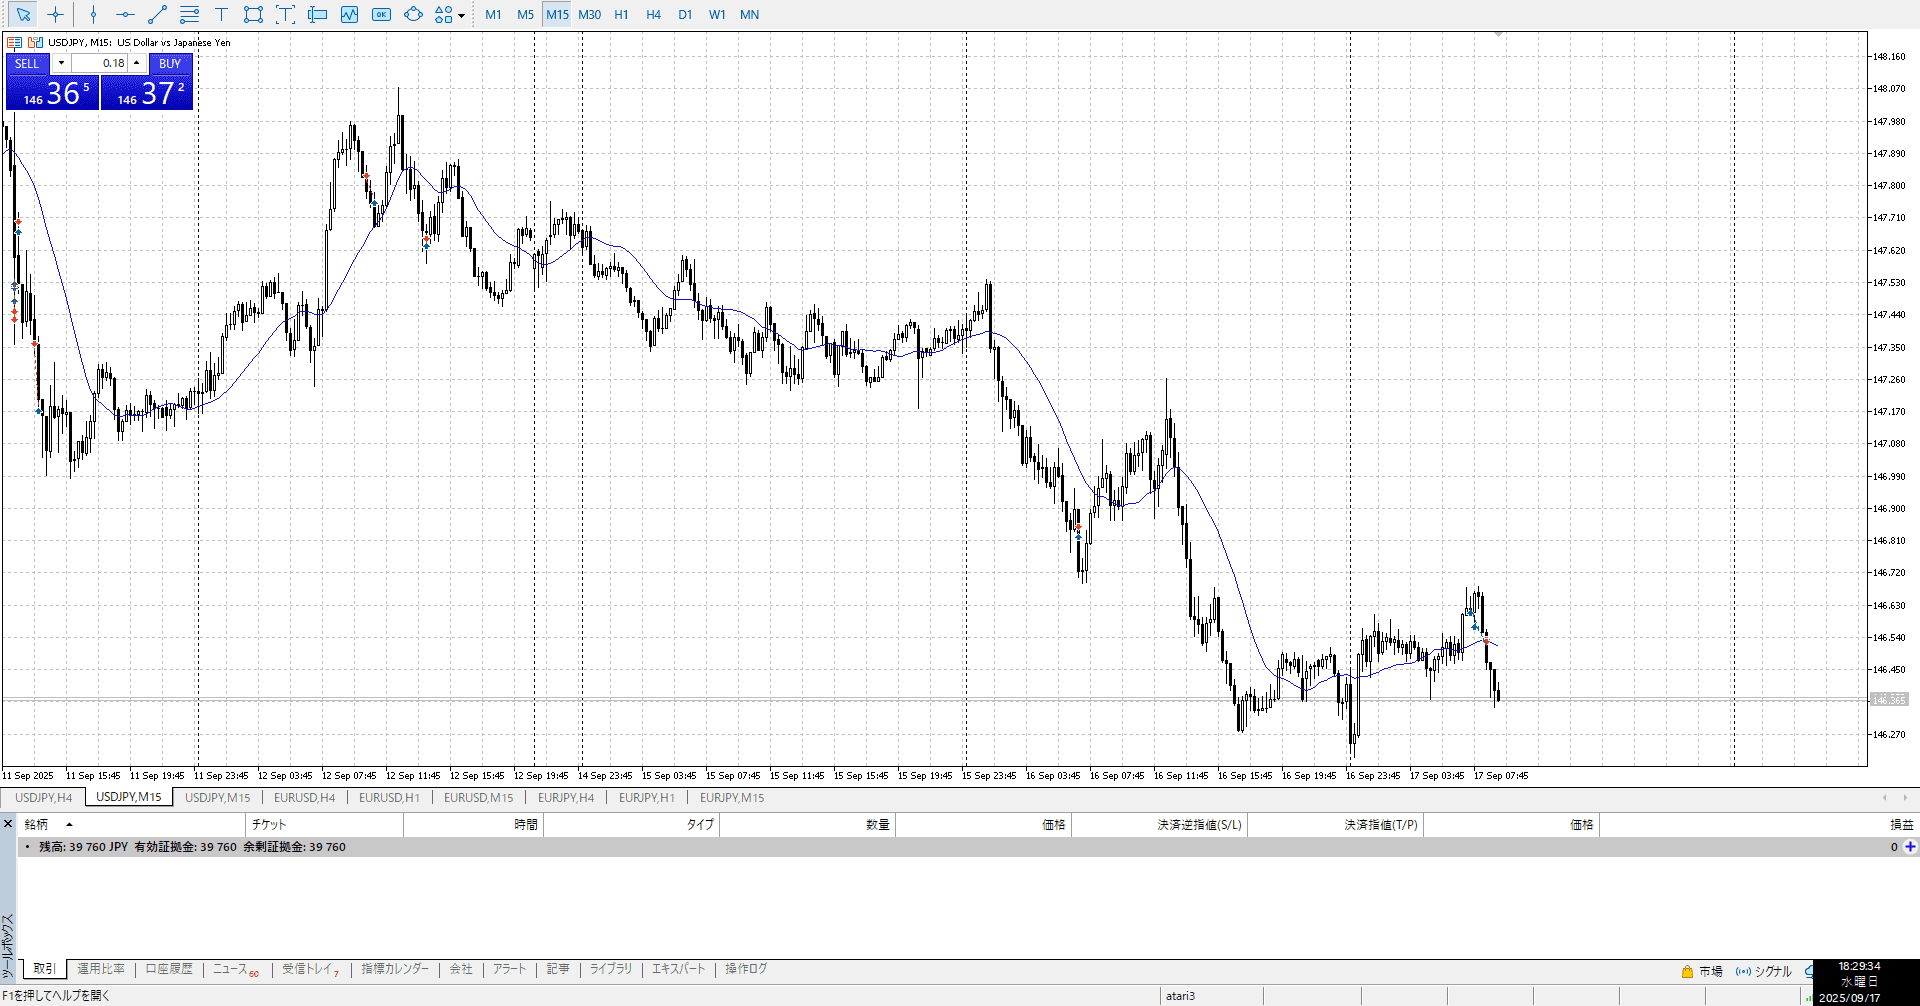Image resolution: width=1920 pixels, height=1006 pixels.
Task: Open the 口座履歴 account history tab
Action: pyautogui.click(x=169, y=969)
